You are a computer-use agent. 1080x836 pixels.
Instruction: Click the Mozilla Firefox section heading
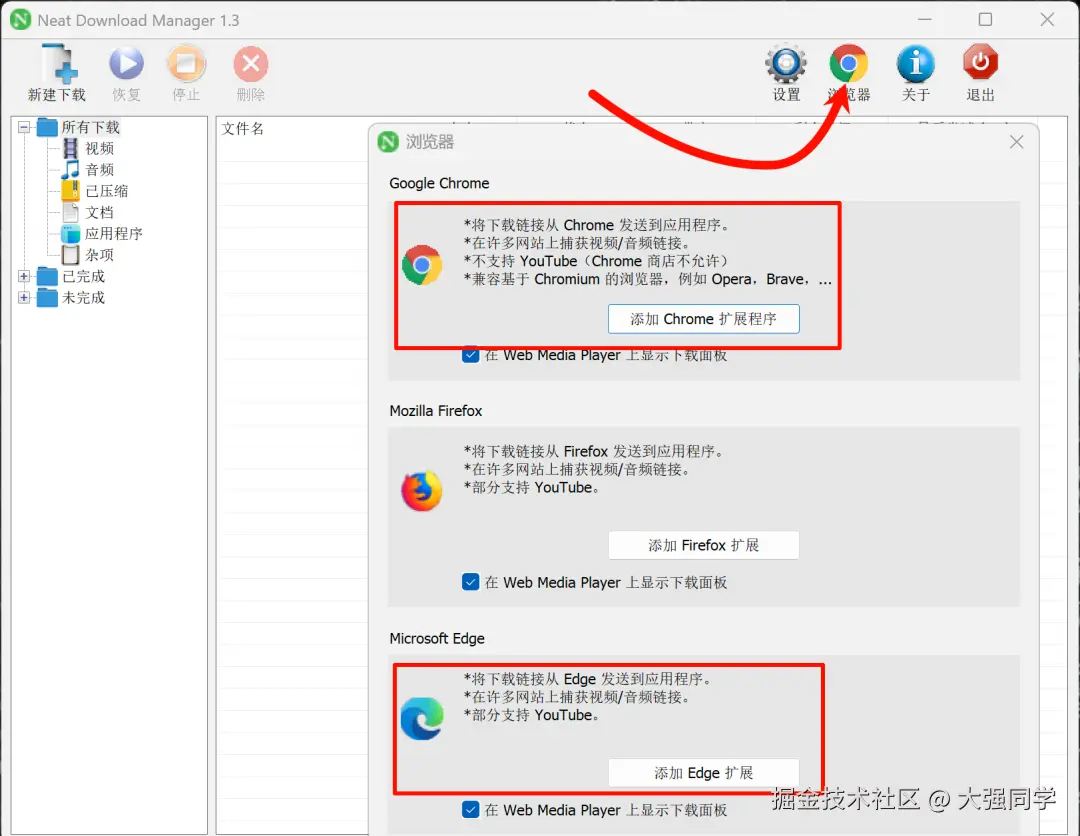pyautogui.click(x=435, y=410)
